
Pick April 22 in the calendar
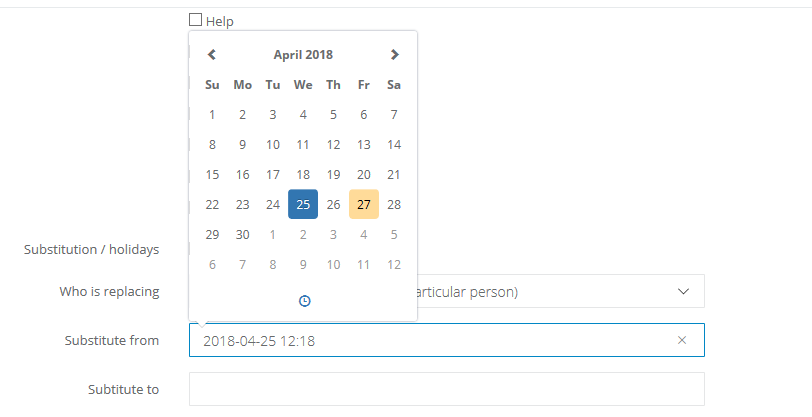[212, 205]
